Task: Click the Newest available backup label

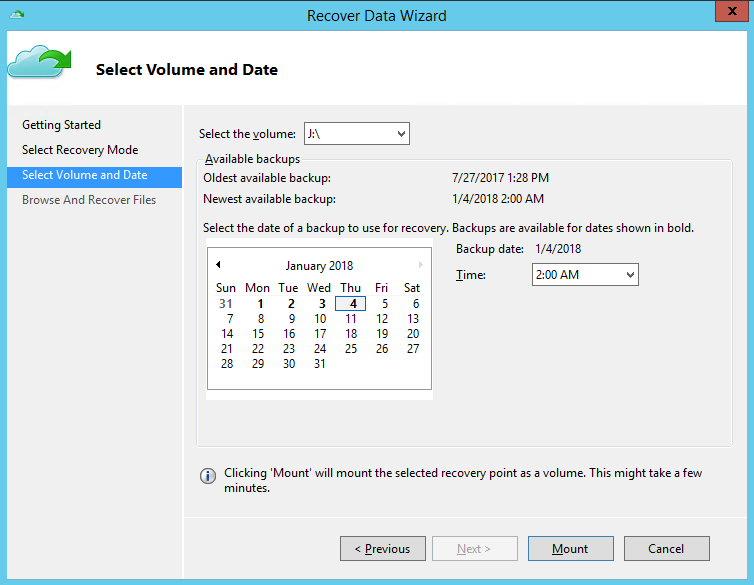Action: (269, 199)
